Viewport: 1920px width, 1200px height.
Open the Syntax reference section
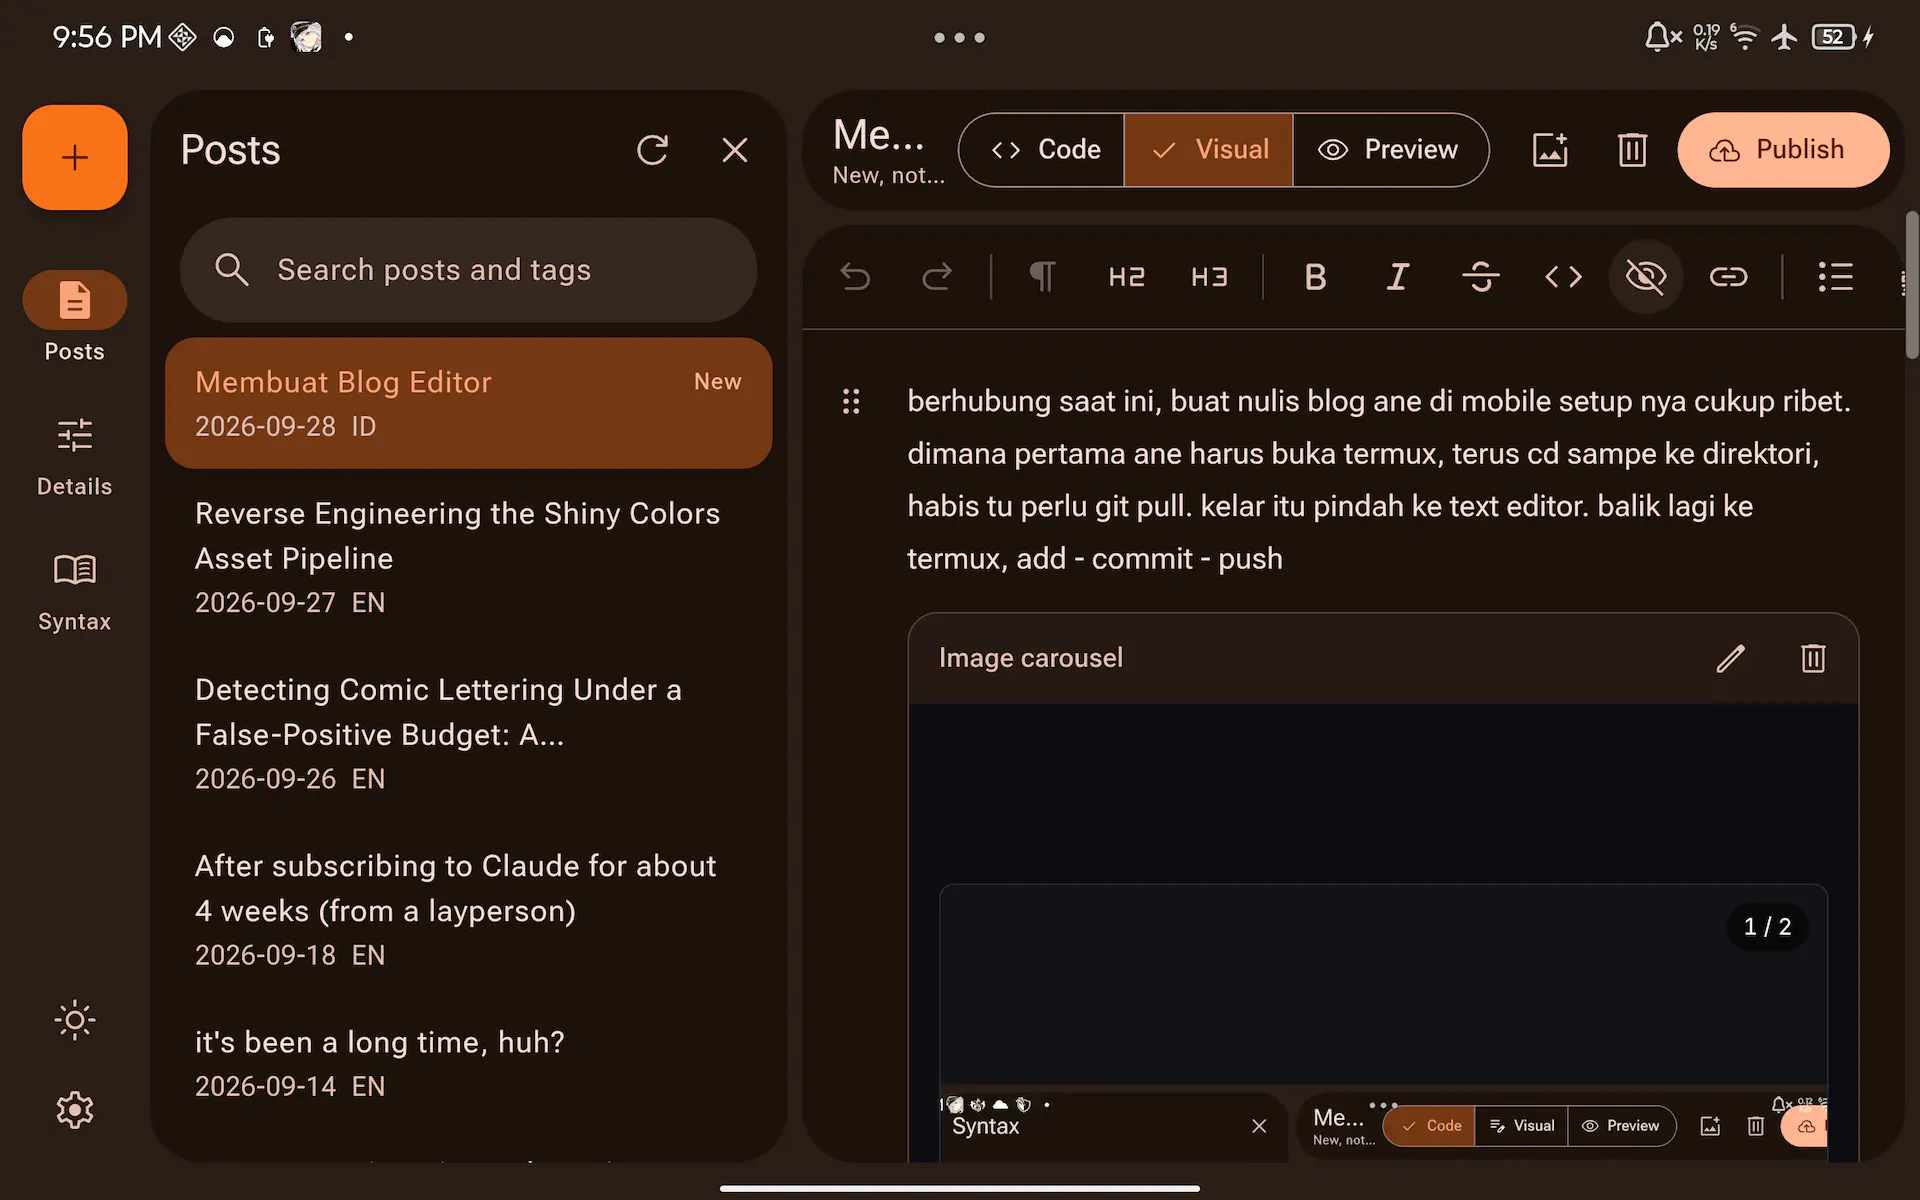(x=74, y=591)
